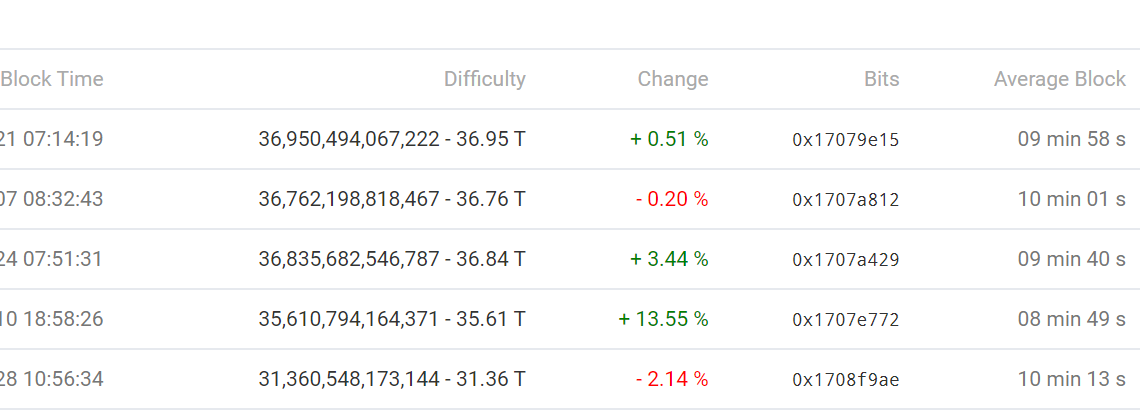Select bits value 0x17079e15
Viewport: 1140px width, 415px height.
coord(846,140)
